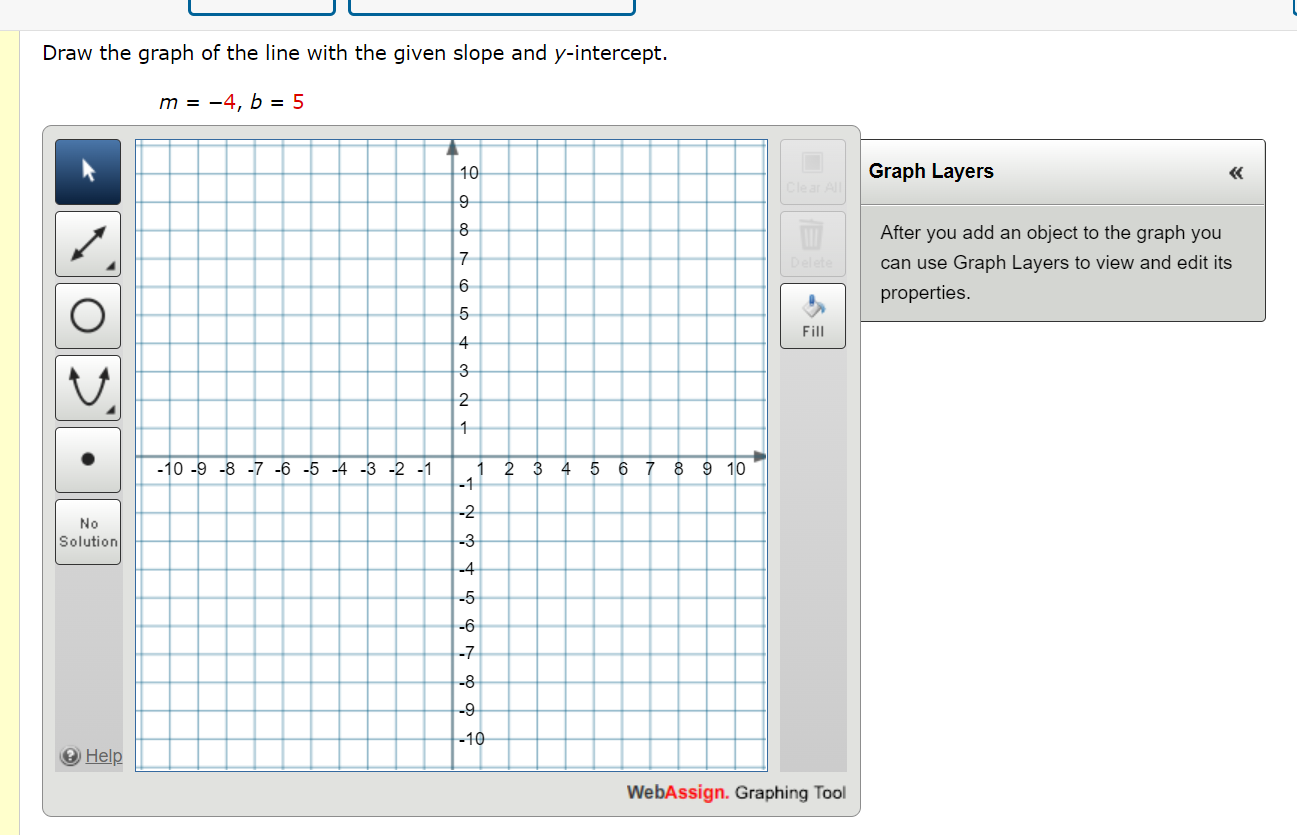1297x835 pixels.
Task: Click the Delete button
Action: pos(812,243)
